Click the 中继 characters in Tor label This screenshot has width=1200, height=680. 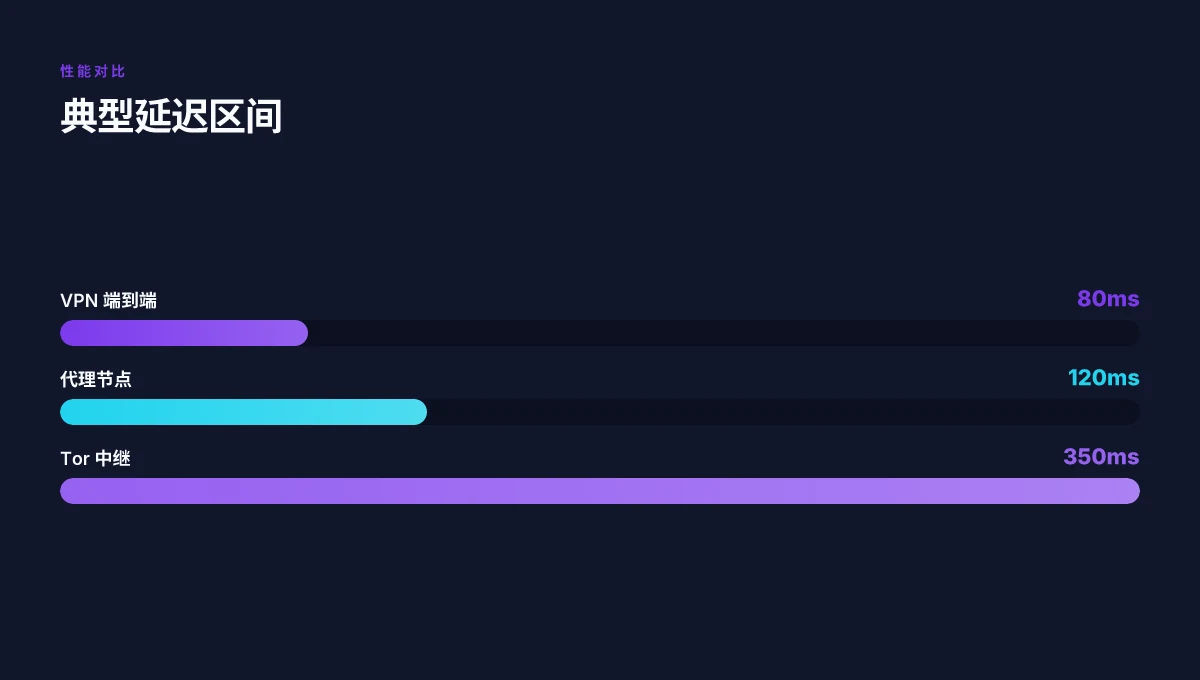tap(113, 458)
